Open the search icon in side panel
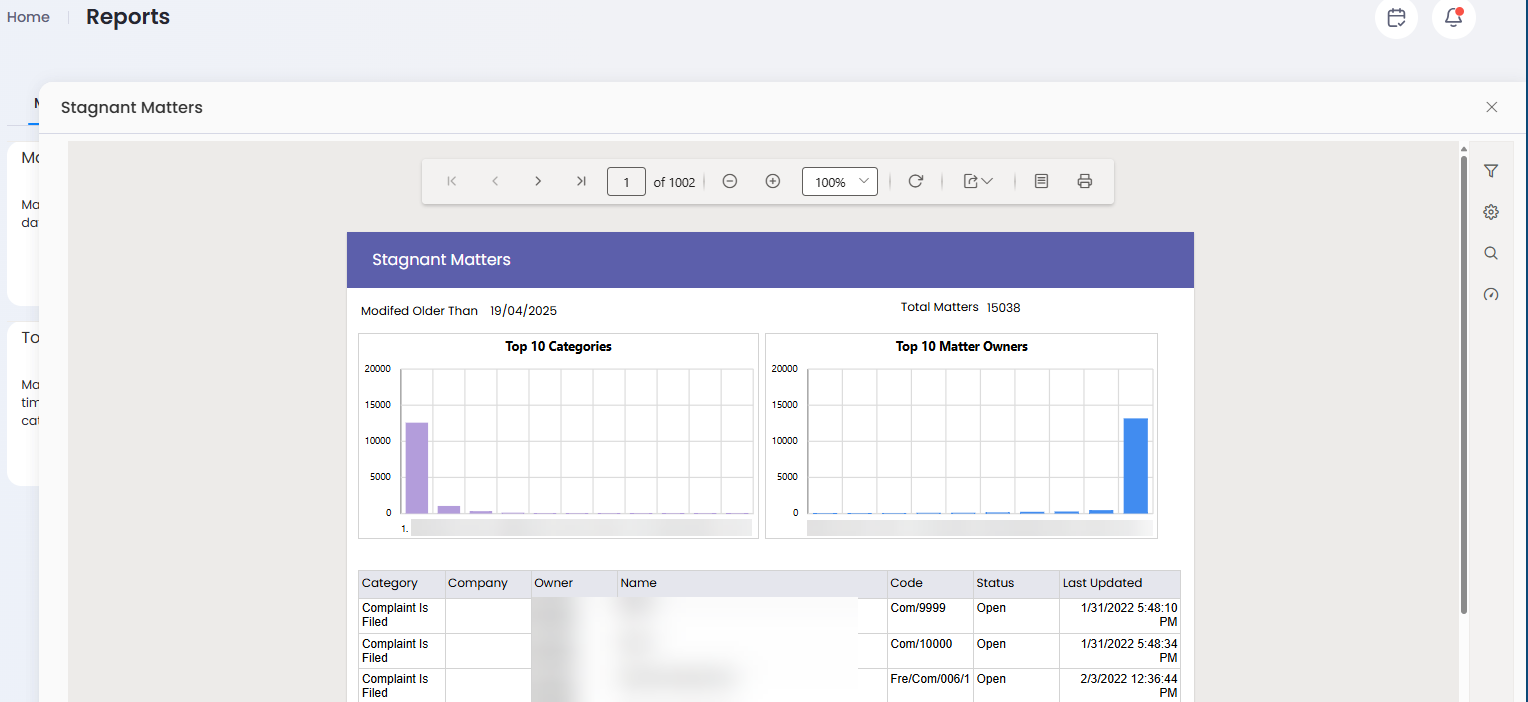Viewport: 1528px width, 702px height. click(1491, 253)
